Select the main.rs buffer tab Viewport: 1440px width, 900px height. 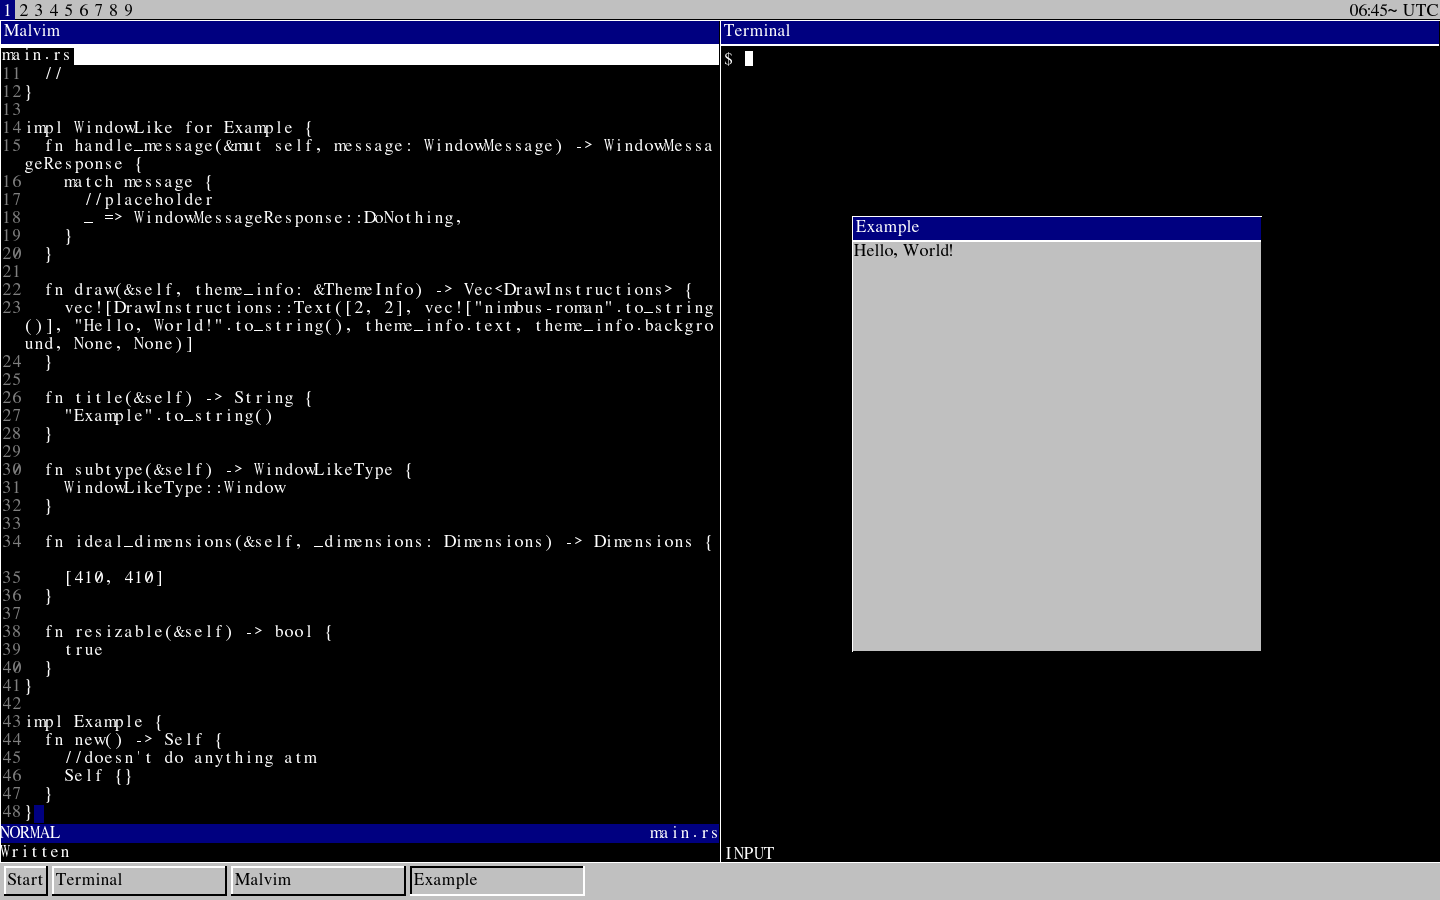pos(36,55)
